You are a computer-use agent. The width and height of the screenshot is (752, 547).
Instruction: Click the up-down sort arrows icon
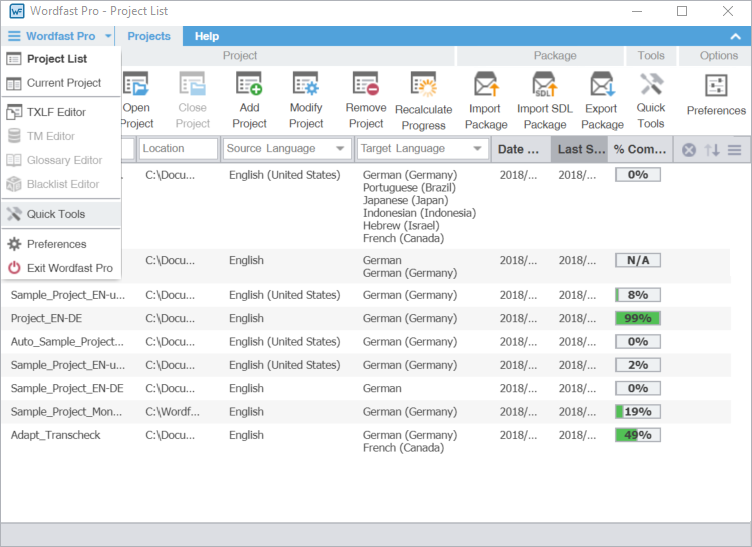(x=712, y=150)
